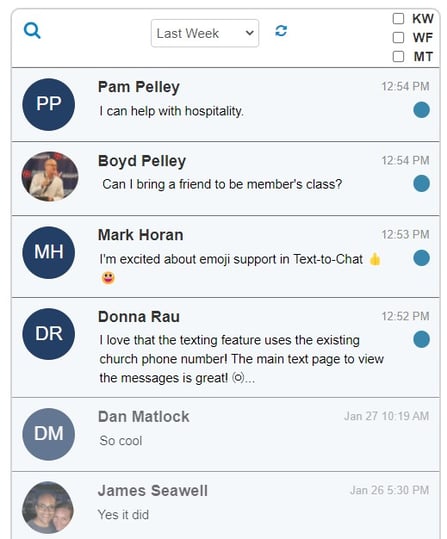Open Boyd Pelley's profile photo
447x539 pixels.
(x=50, y=176)
